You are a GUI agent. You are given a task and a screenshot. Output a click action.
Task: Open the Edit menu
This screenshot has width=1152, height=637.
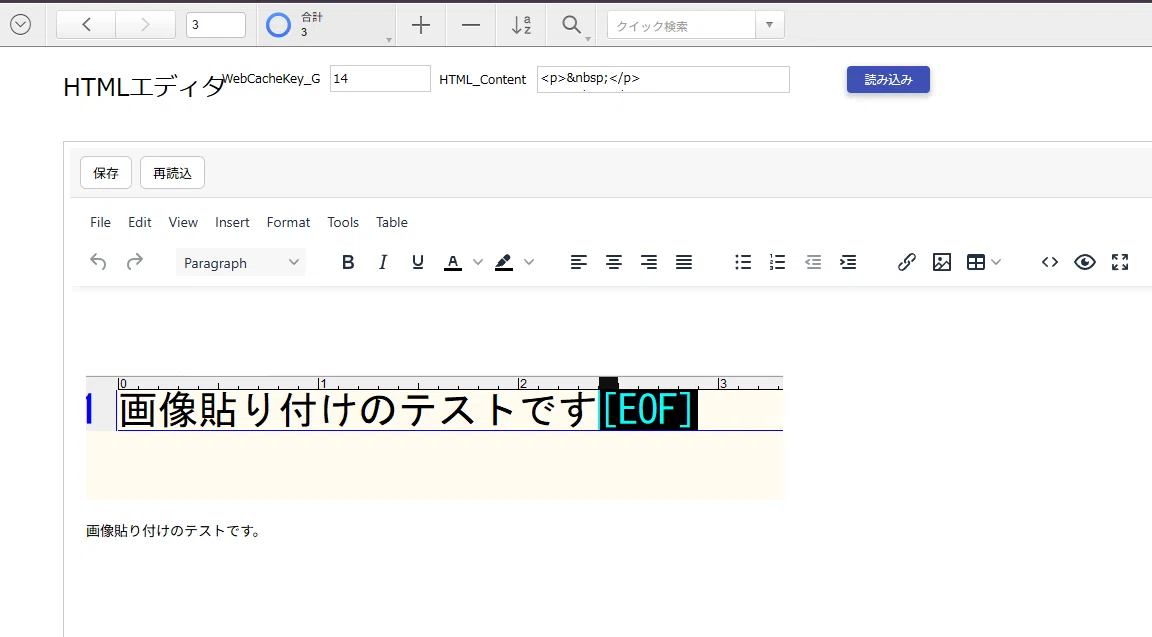coord(140,222)
